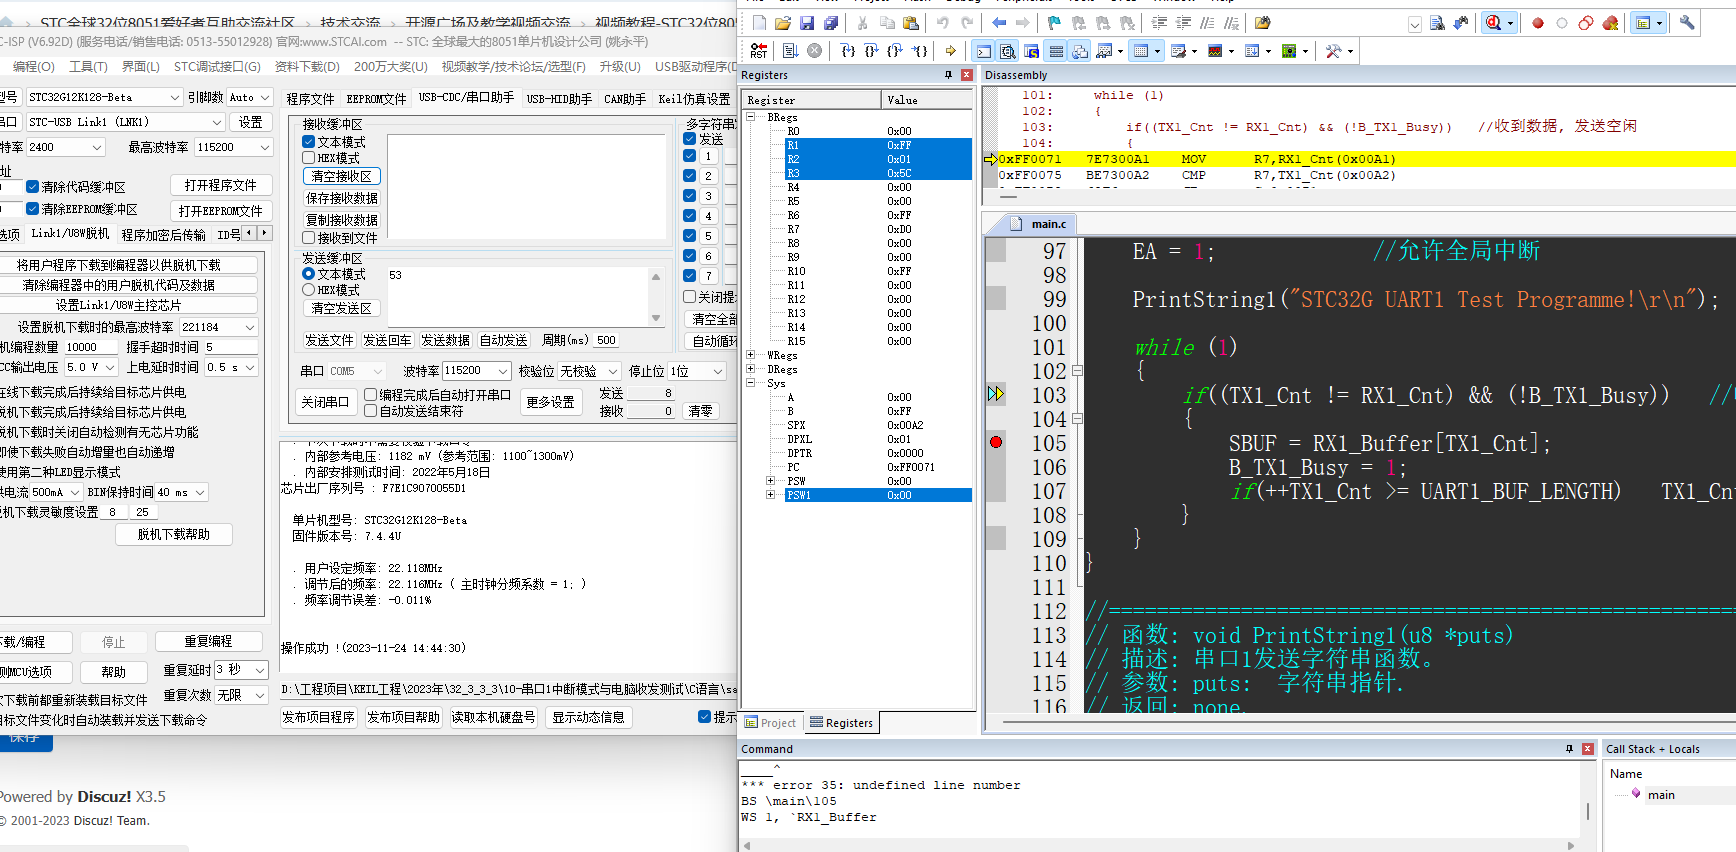Click the 清空接收区 button
The width and height of the screenshot is (1736, 852).
click(342, 176)
